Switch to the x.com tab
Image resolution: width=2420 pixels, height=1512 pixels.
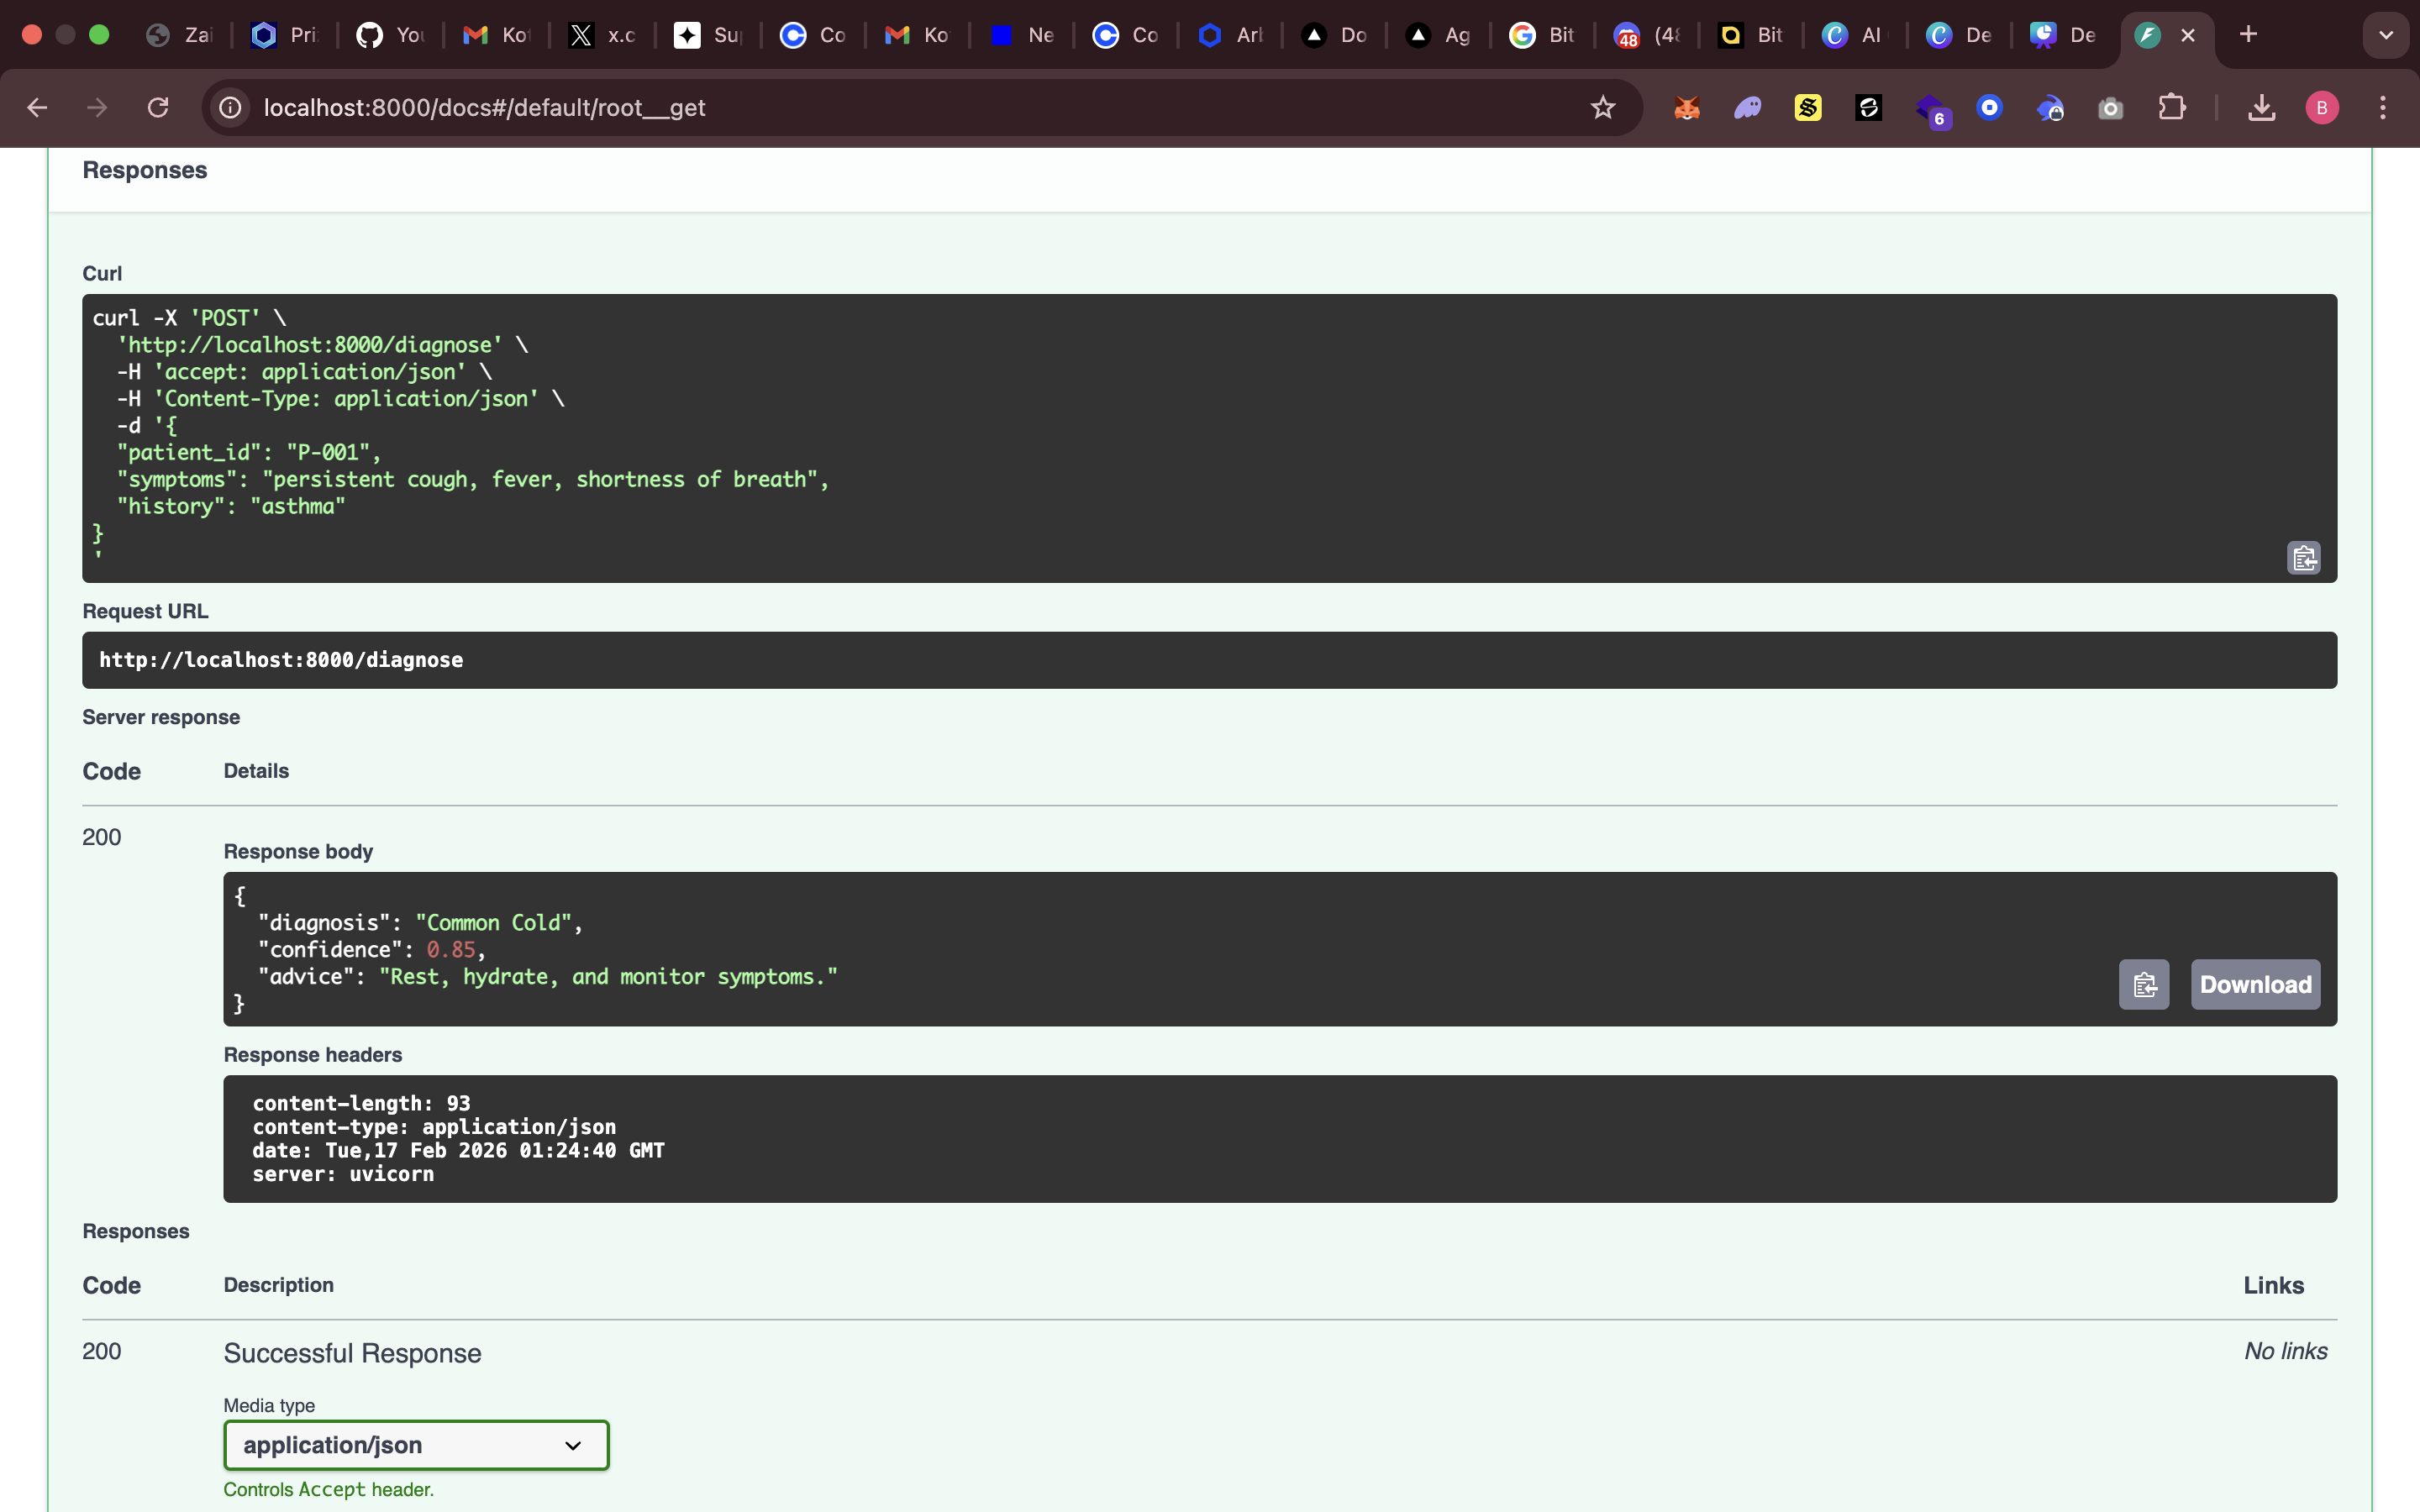[x=602, y=35]
